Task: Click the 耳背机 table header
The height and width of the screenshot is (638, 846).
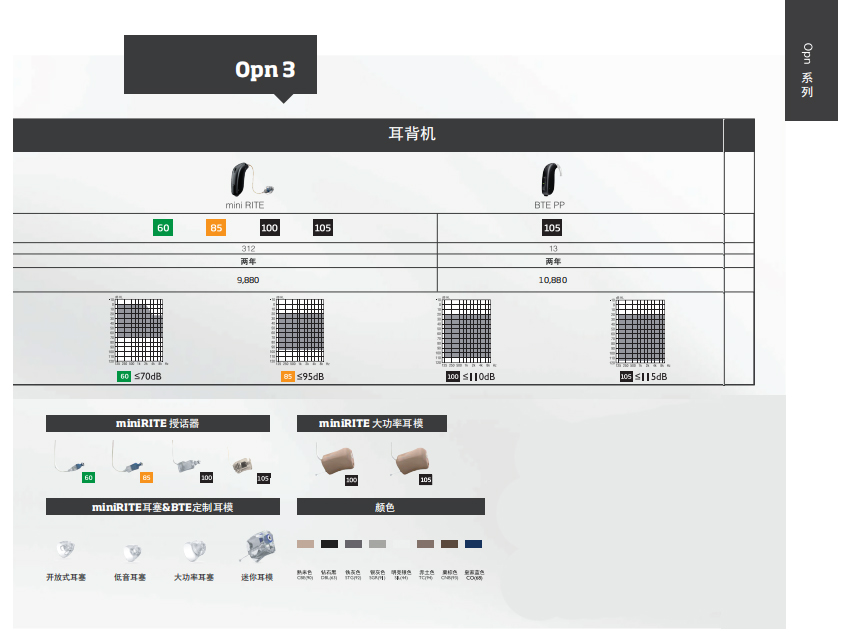Action: (x=411, y=134)
